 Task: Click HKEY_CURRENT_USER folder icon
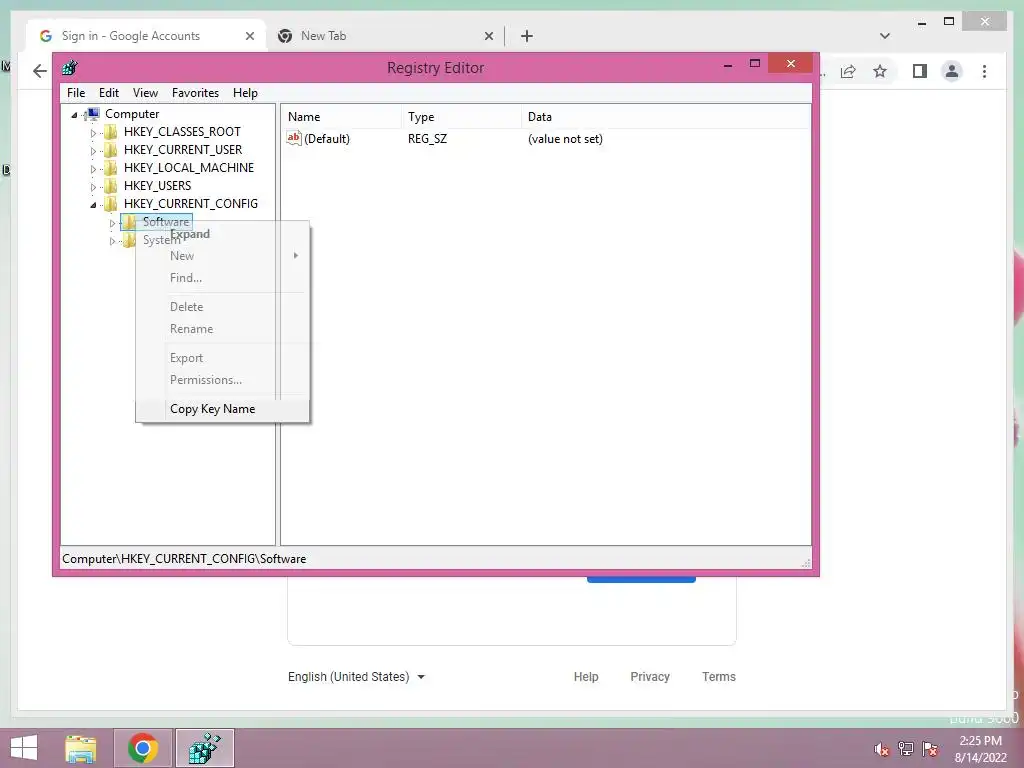pyautogui.click(x=111, y=150)
